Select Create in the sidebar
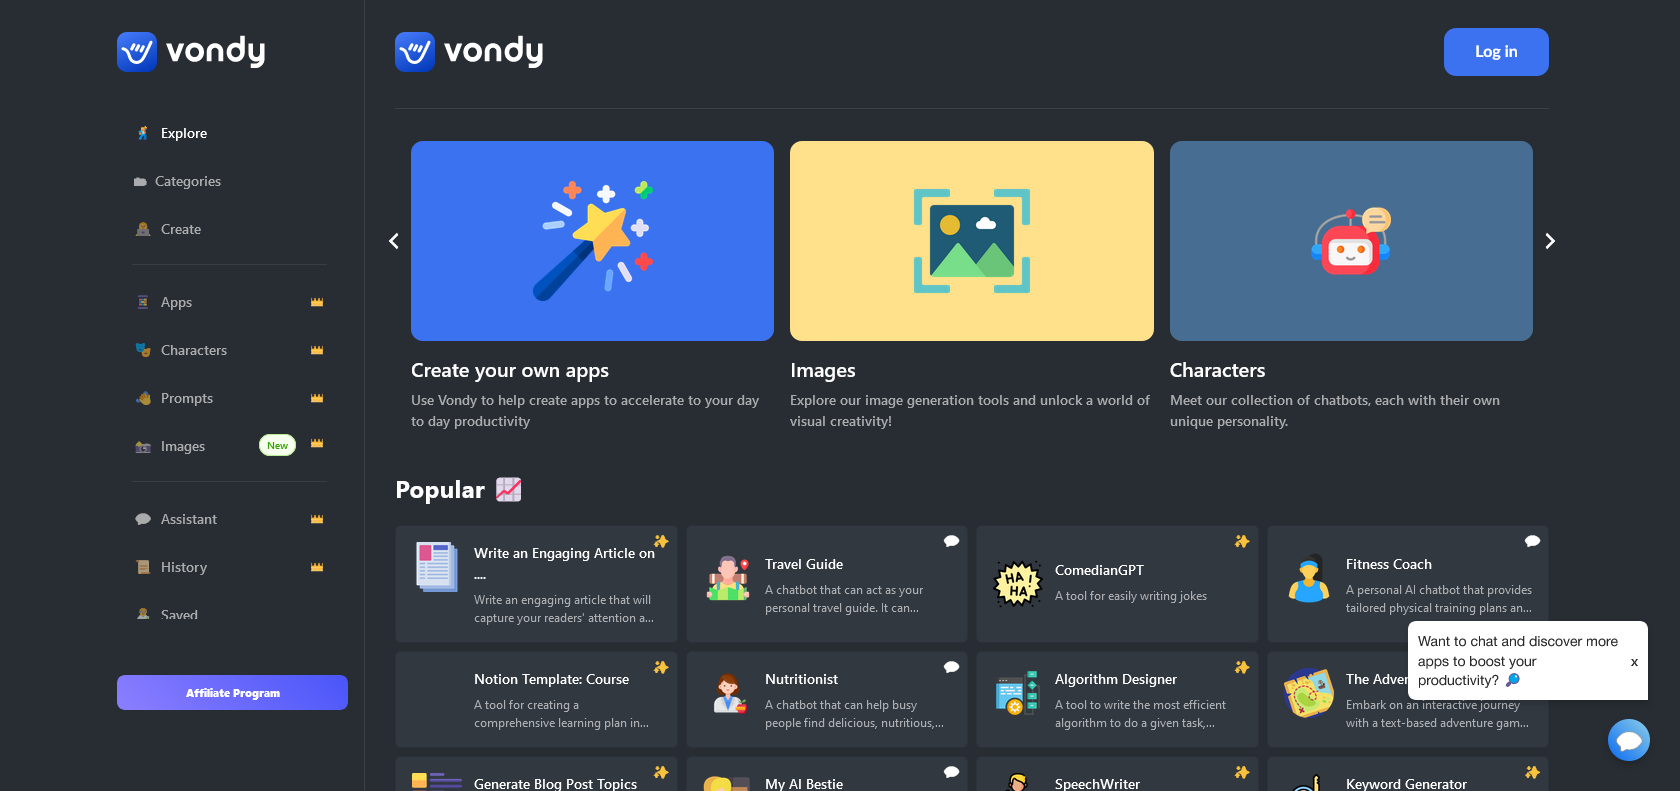 click(180, 229)
